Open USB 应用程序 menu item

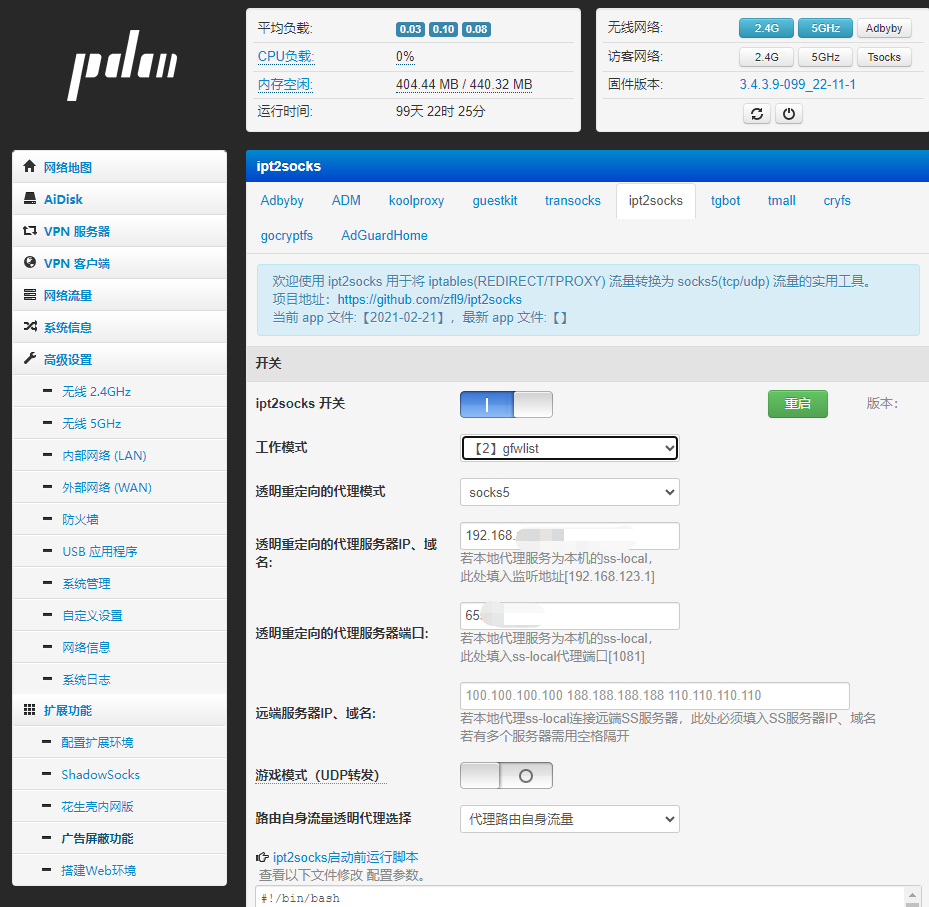pos(100,551)
